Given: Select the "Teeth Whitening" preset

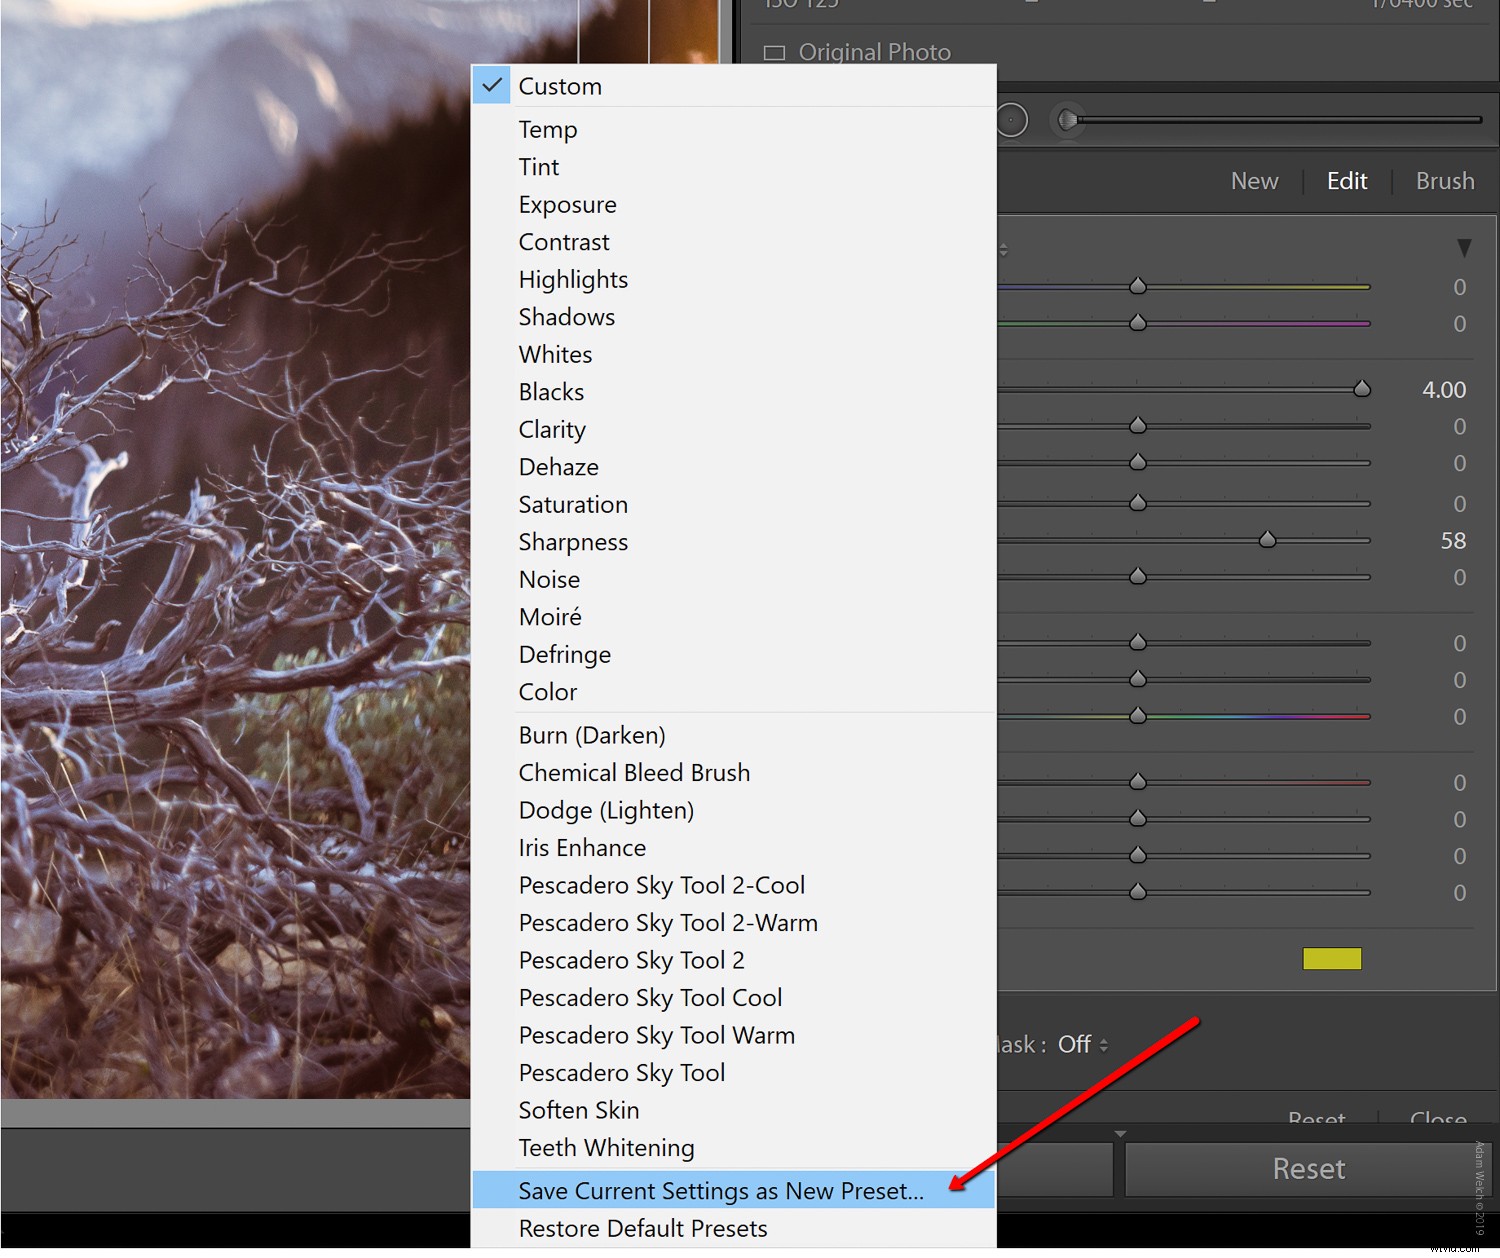Looking at the screenshot, I should pos(606,1147).
